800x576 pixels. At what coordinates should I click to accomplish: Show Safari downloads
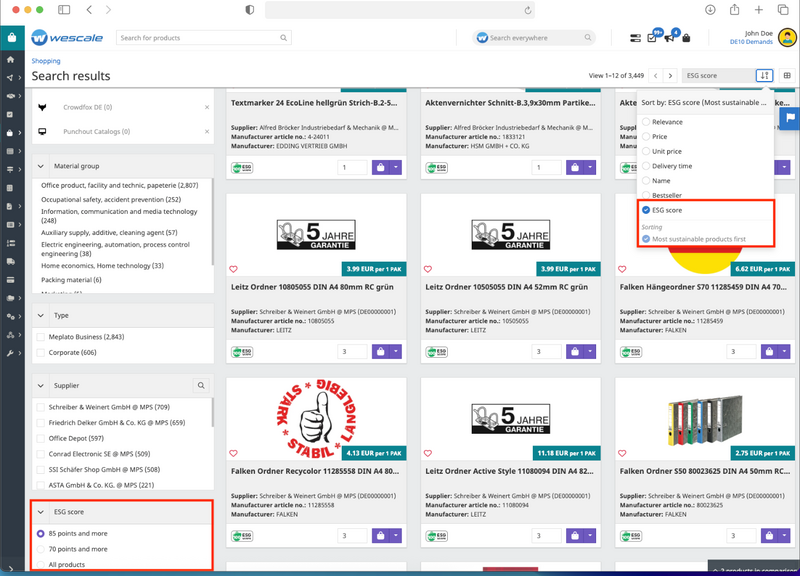tap(710, 10)
